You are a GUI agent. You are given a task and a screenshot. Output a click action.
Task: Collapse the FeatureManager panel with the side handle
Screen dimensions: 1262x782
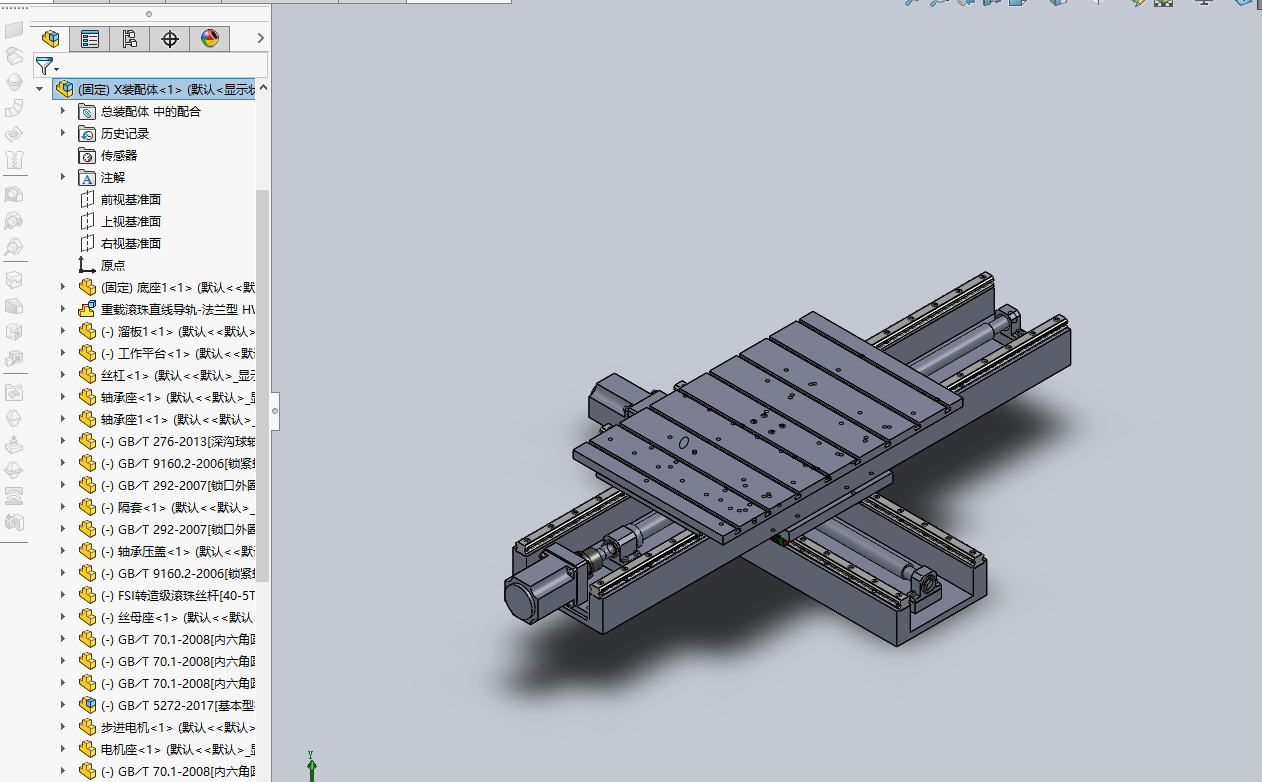(275, 410)
